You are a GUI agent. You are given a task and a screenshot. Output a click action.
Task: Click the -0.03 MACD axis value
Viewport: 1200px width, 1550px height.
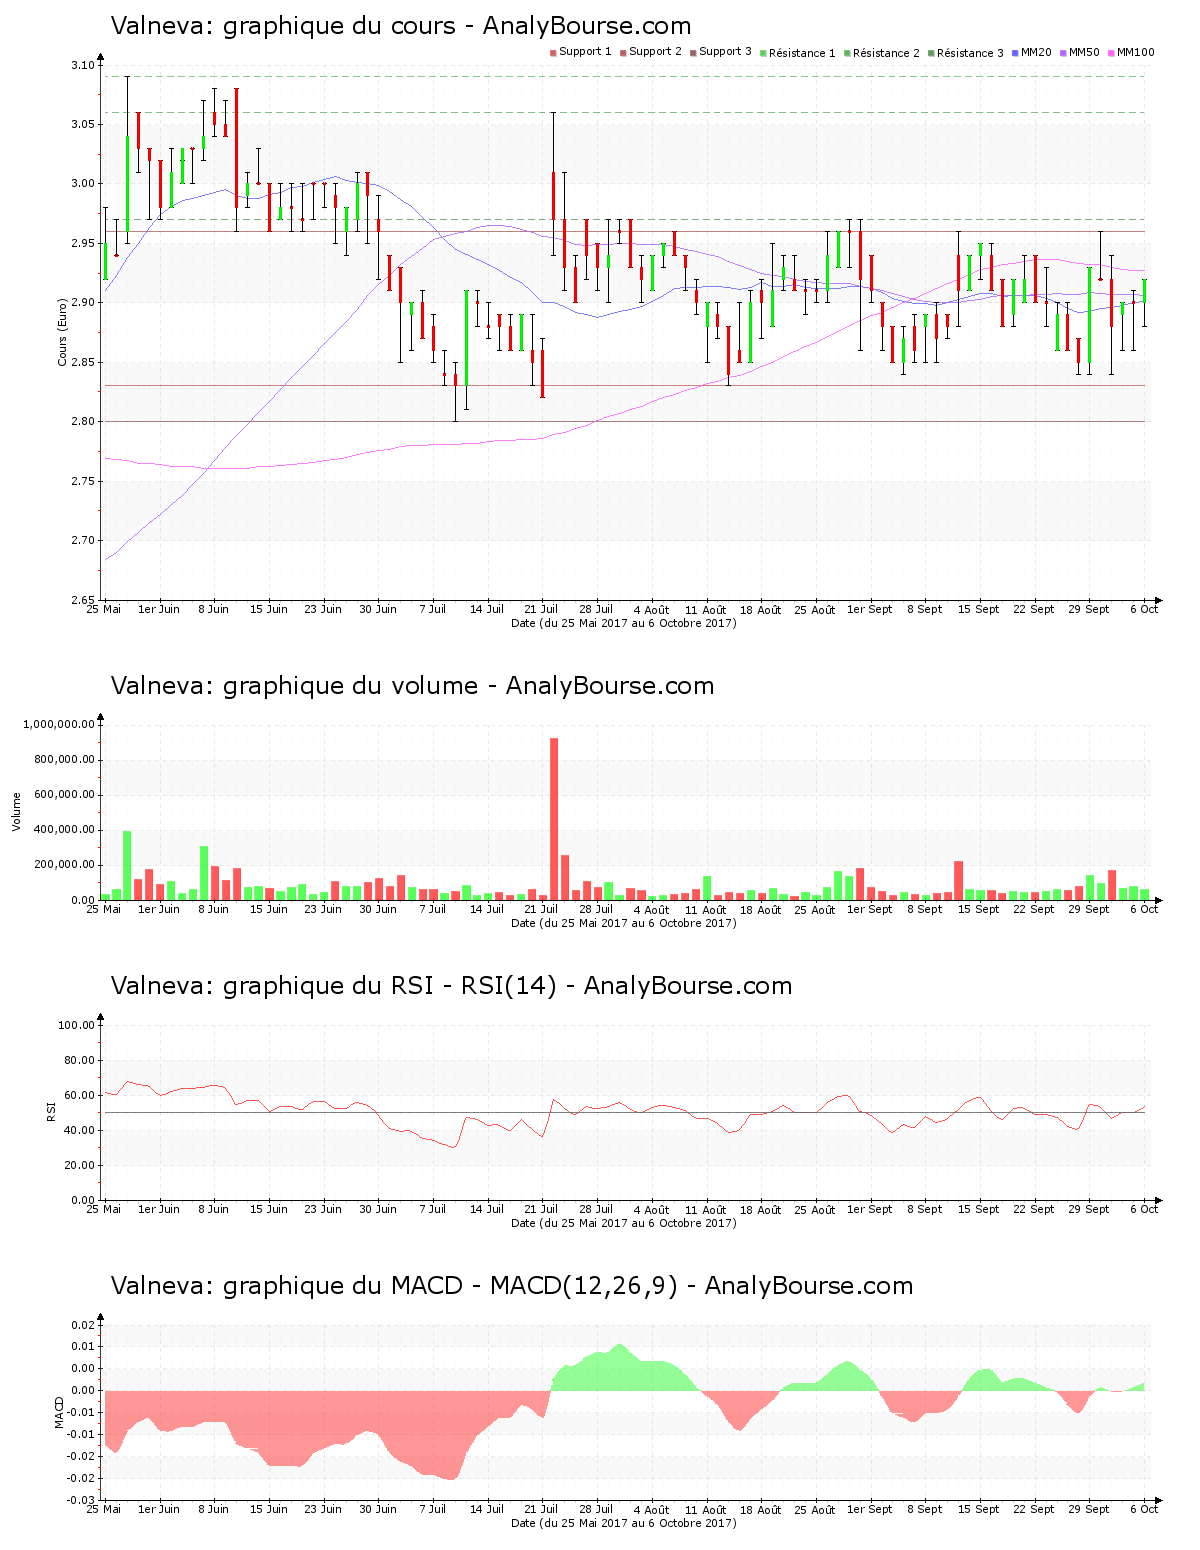click(82, 1500)
